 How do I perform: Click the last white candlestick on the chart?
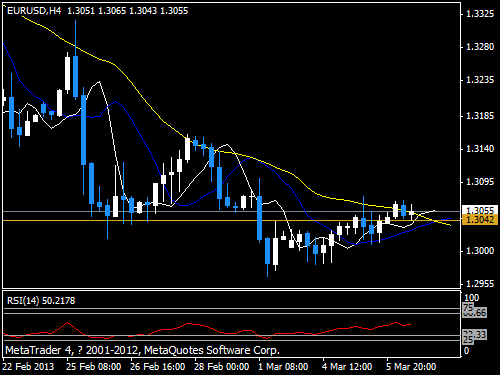411,213
